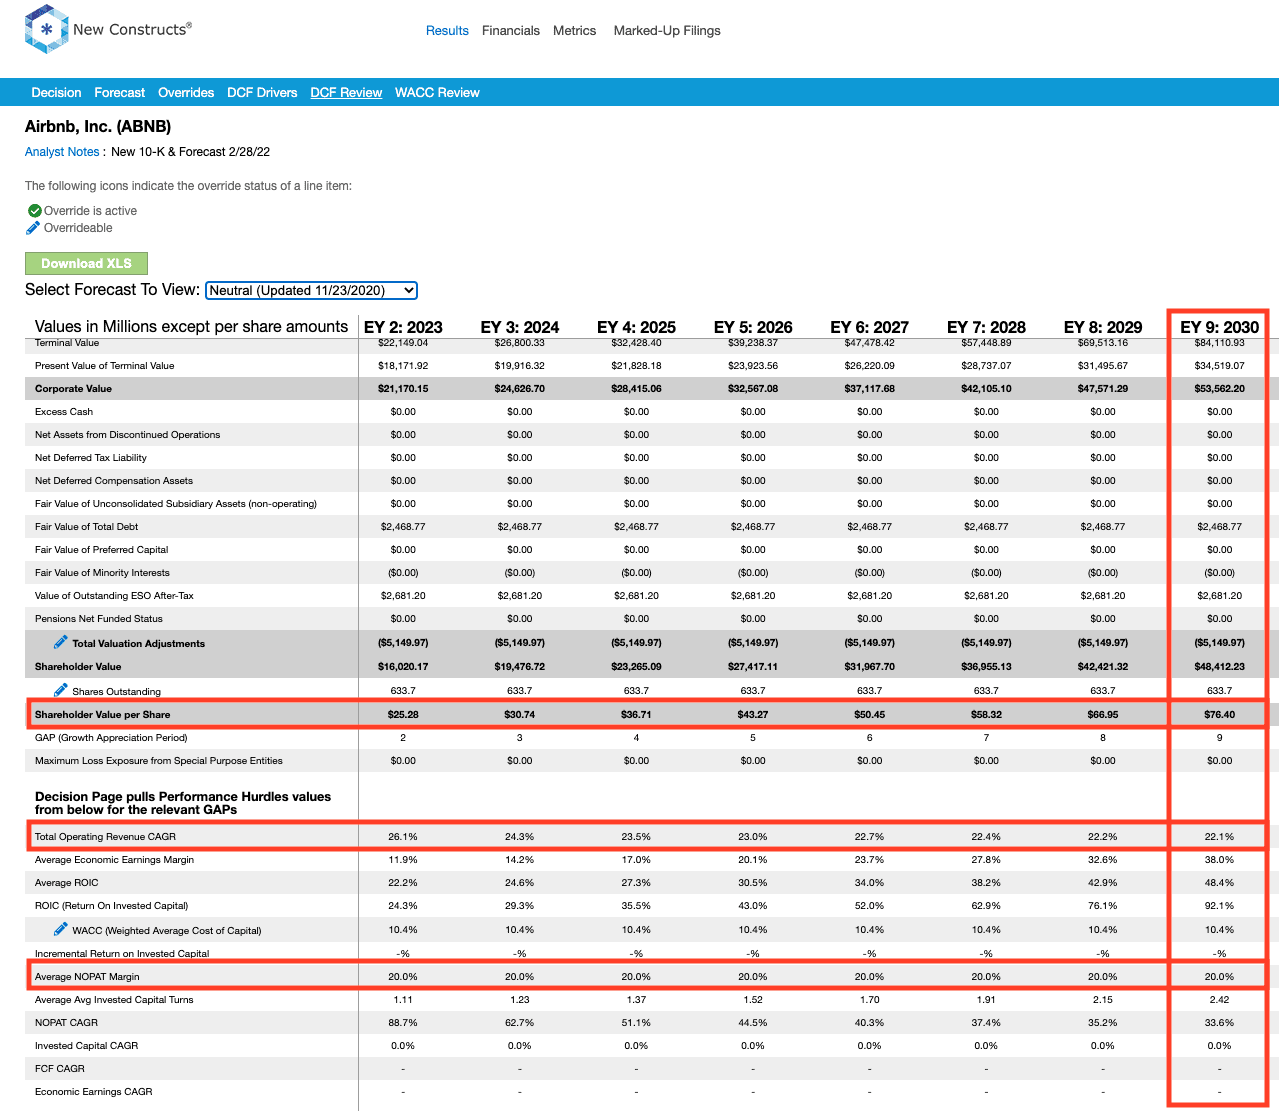Click the $21,170.15 corporate value cell
The image size is (1279, 1111).
pyautogui.click(x=403, y=389)
